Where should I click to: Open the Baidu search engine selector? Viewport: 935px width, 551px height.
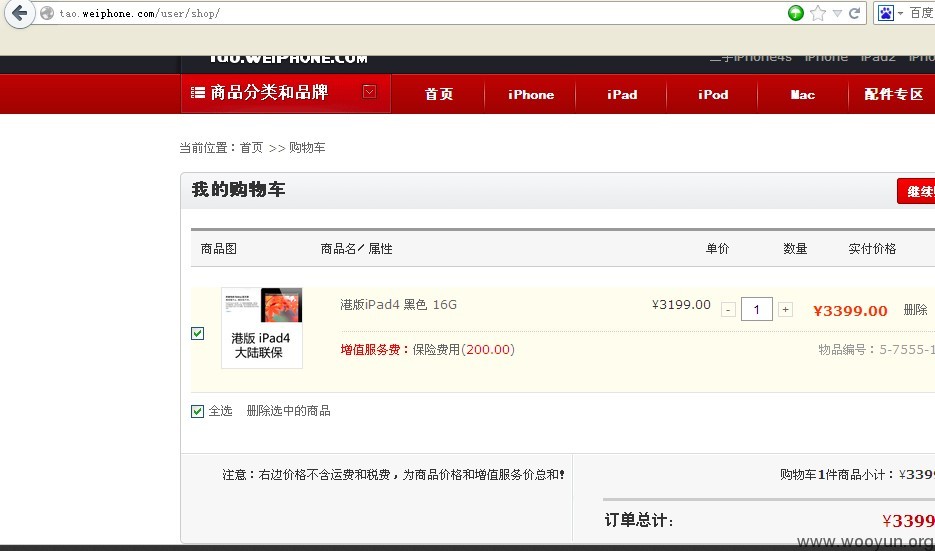890,13
